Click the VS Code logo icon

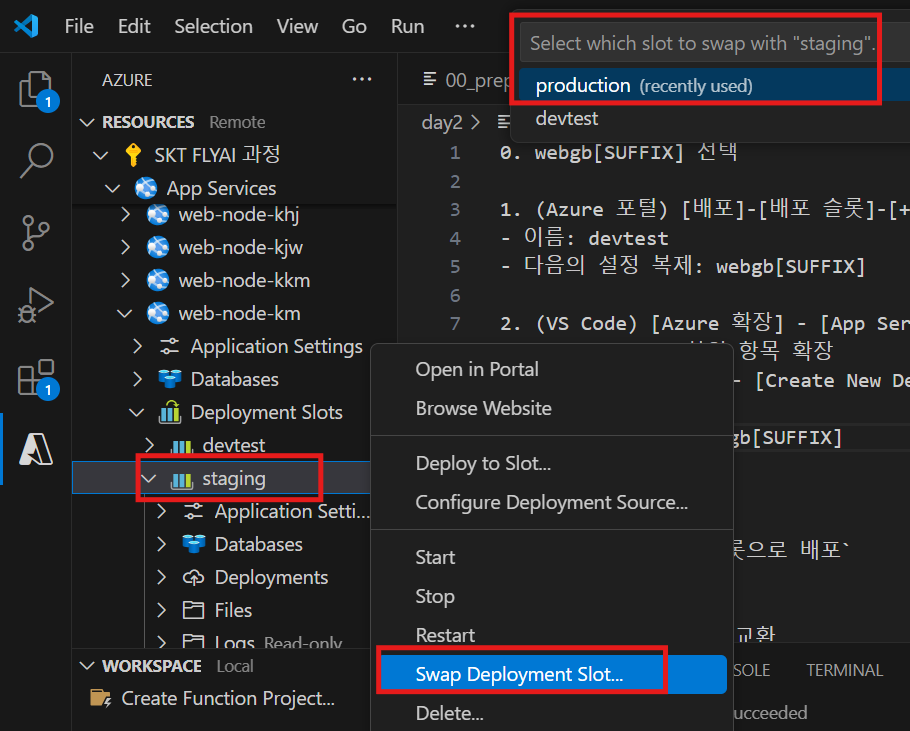click(27, 26)
